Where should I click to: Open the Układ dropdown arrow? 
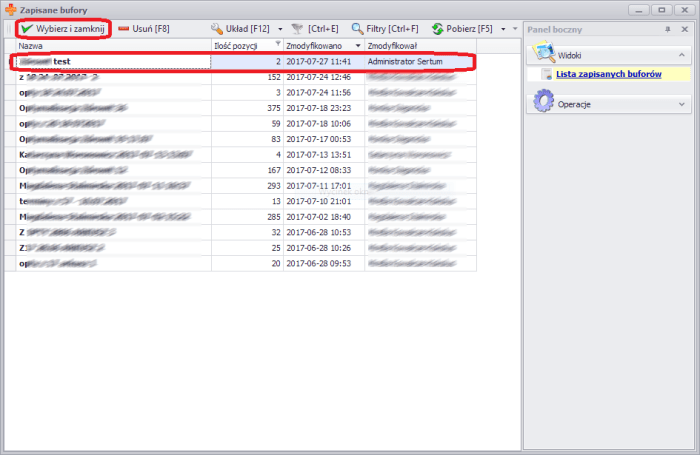276,30
